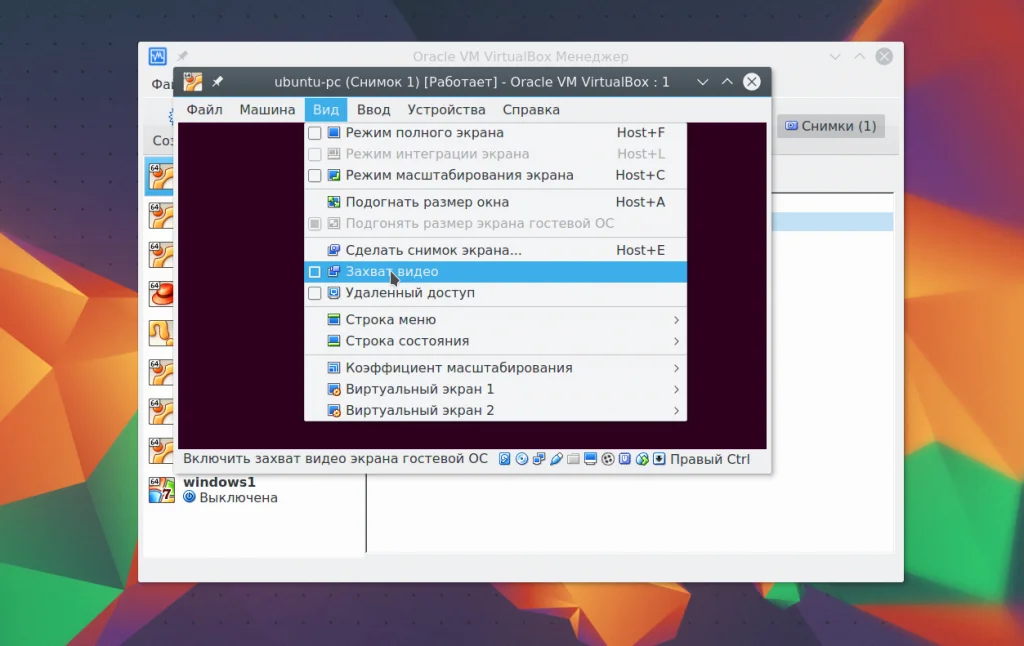The image size is (1024, 646).
Task: Click the optical disk status bar icon
Action: tap(522, 459)
